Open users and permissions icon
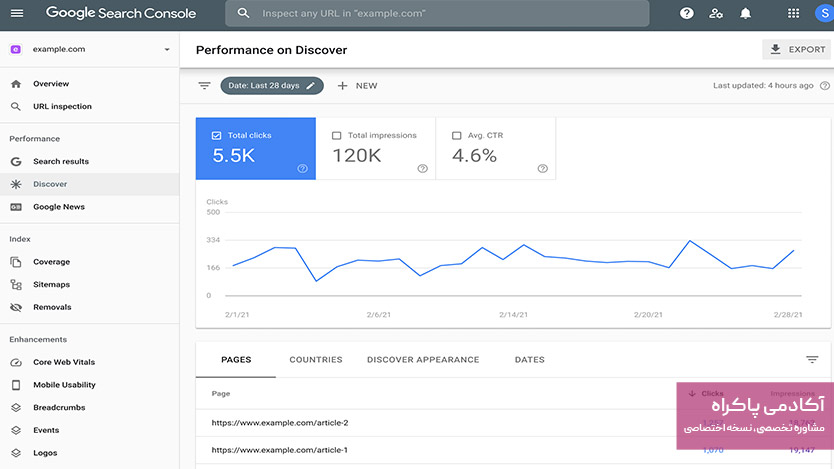Screen dimensions: 834x469 716,13
